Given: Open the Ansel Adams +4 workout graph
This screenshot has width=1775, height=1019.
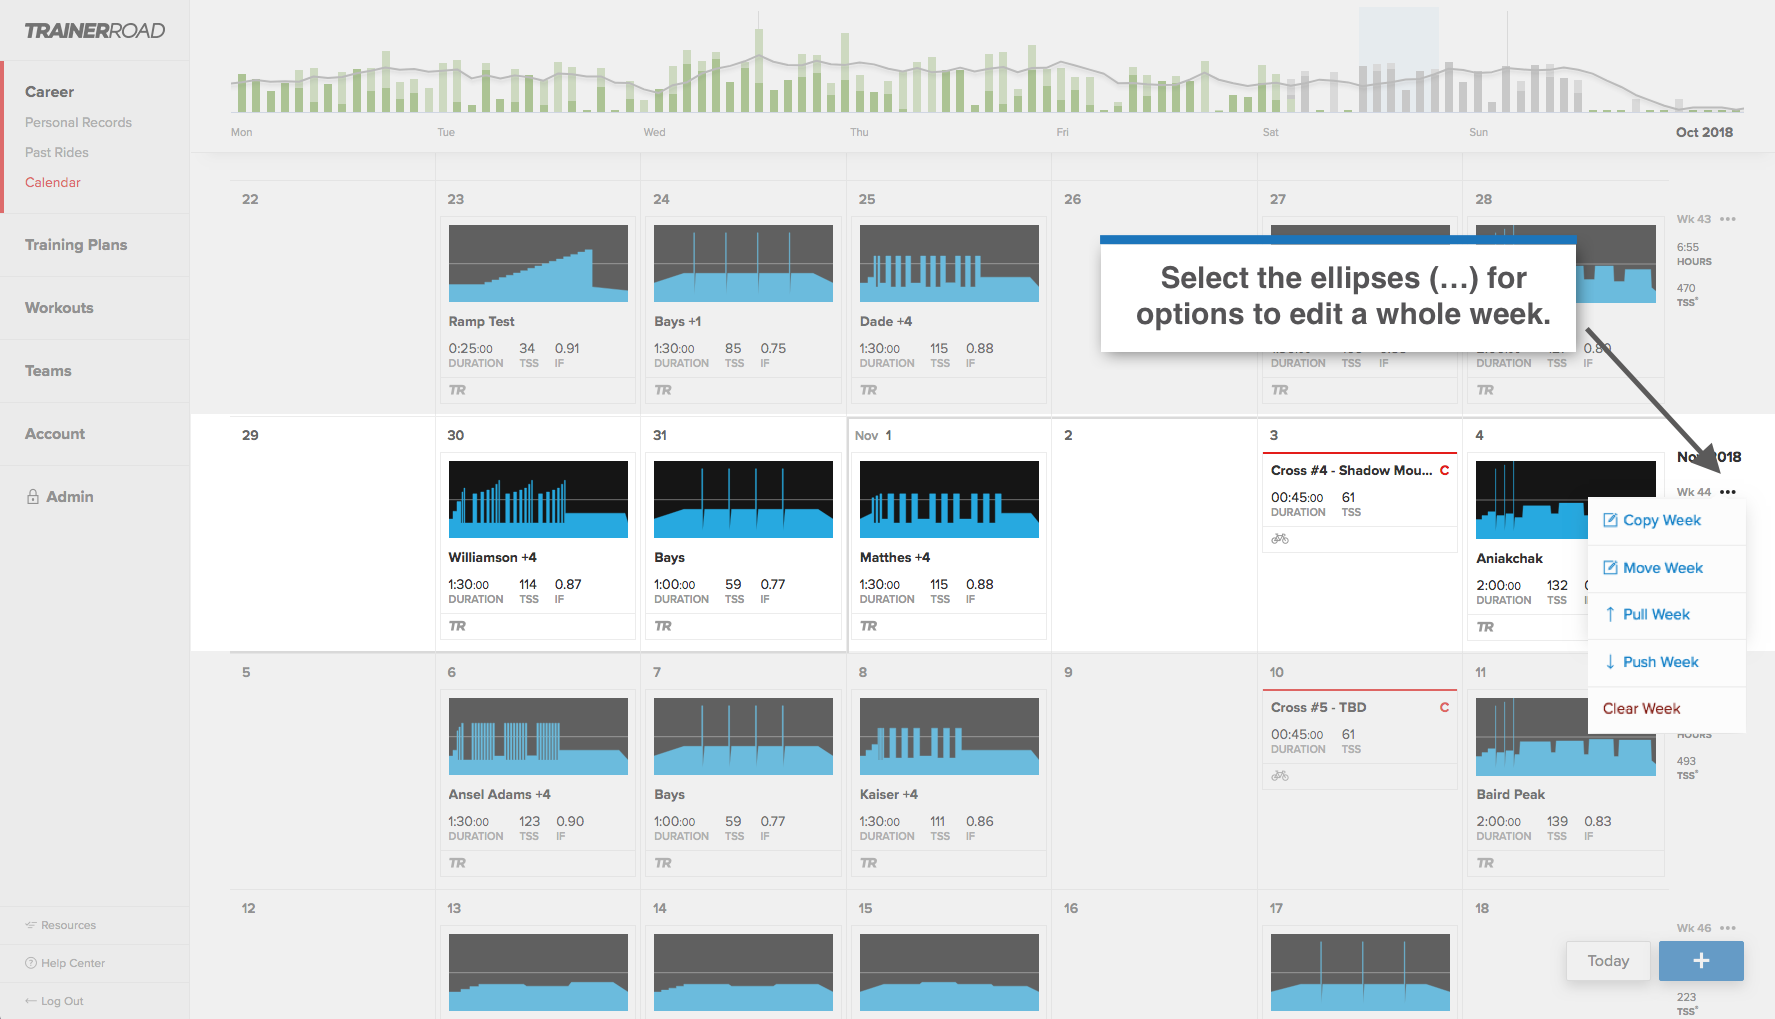Looking at the screenshot, I should (538, 736).
